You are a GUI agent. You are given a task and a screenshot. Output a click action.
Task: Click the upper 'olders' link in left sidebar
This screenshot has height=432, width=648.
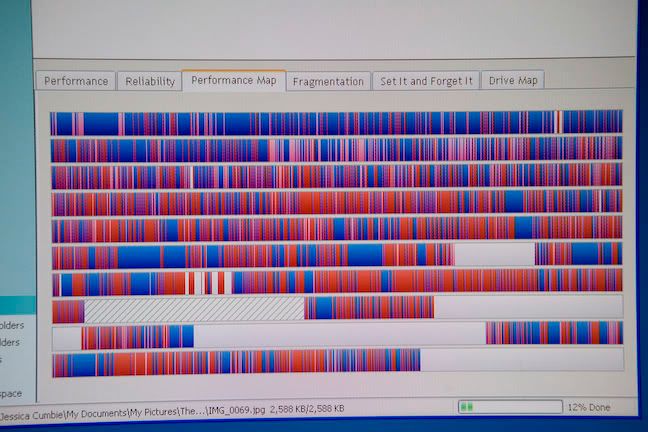pos(12,325)
